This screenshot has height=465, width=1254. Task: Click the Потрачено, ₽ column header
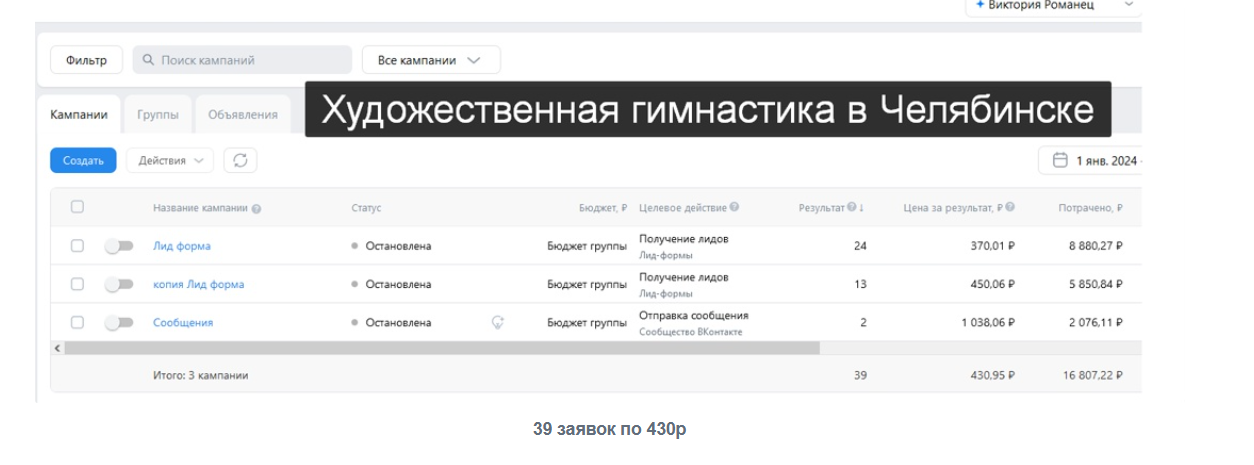(x=1090, y=208)
